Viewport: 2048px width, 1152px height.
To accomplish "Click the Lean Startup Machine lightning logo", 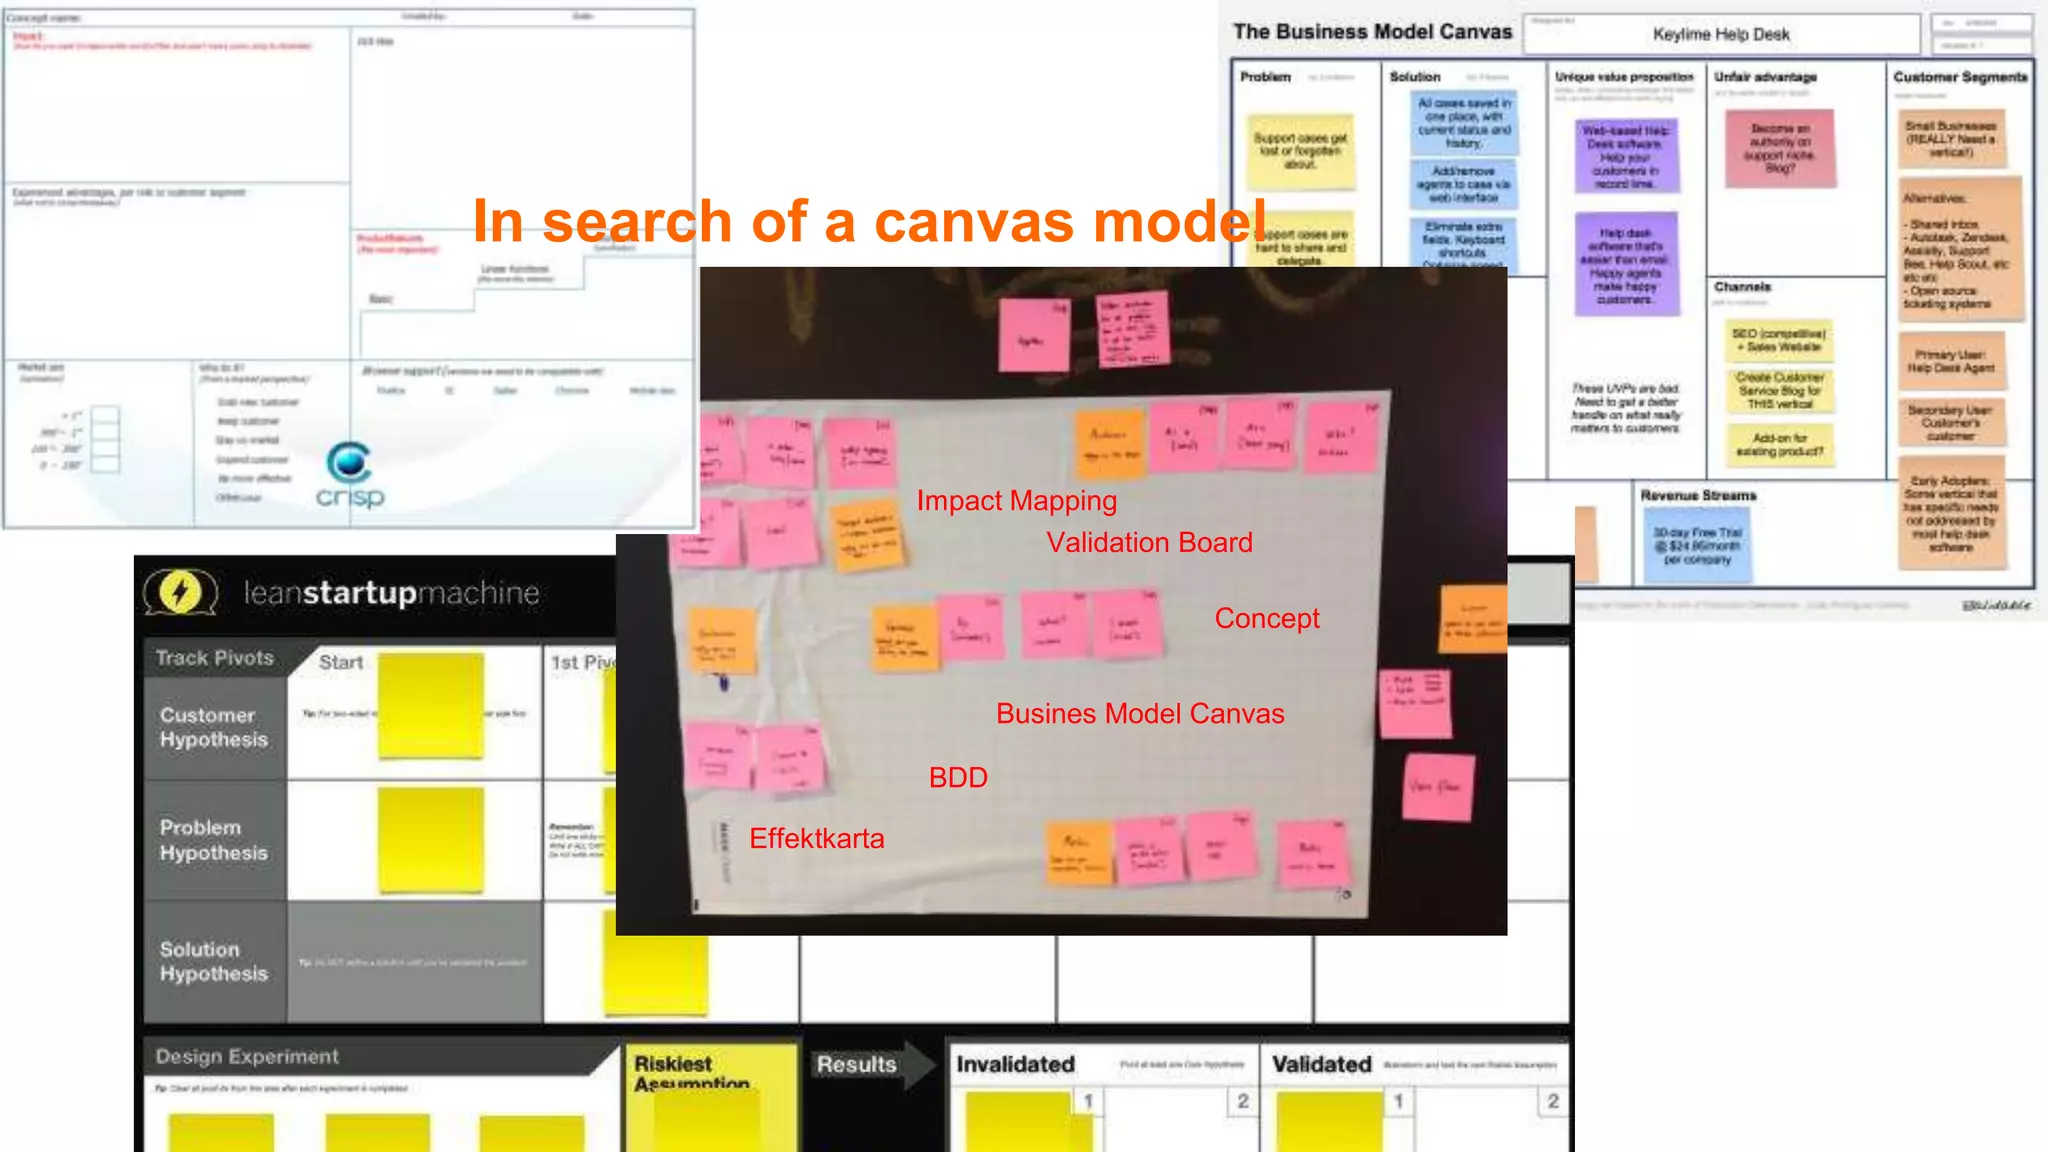I will click(180, 592).
